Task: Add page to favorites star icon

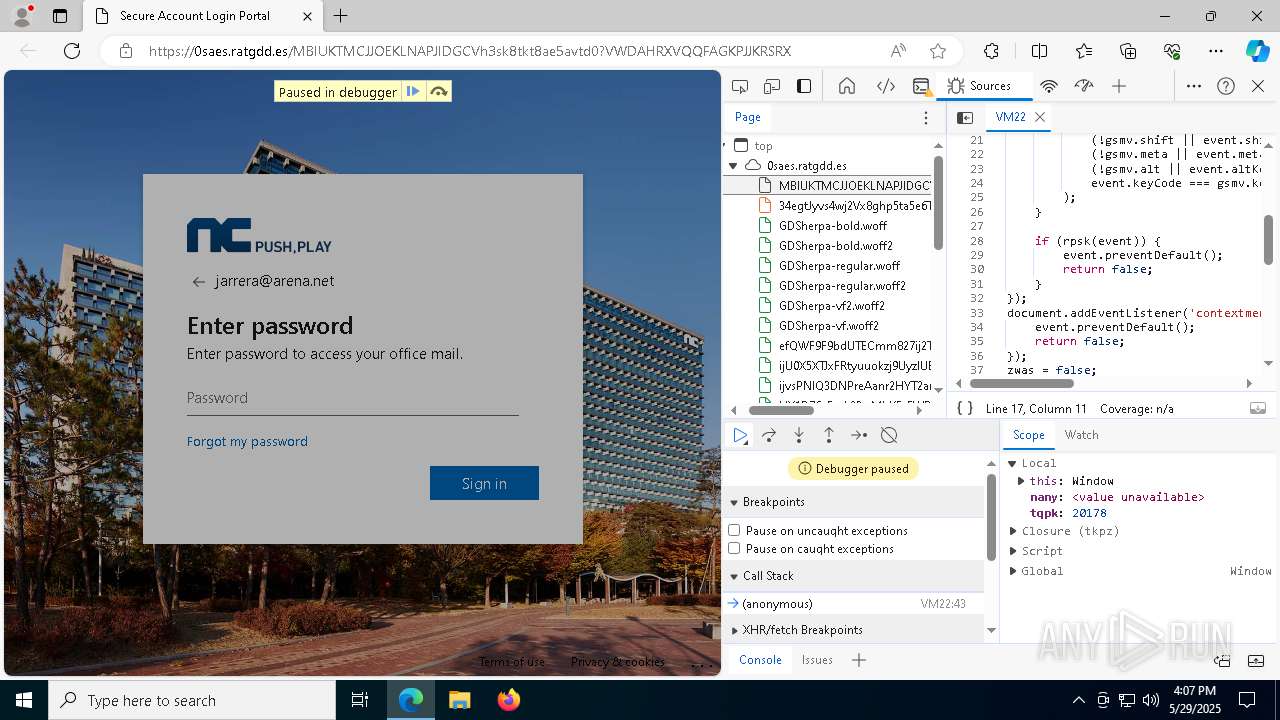Action: (937, 51)
